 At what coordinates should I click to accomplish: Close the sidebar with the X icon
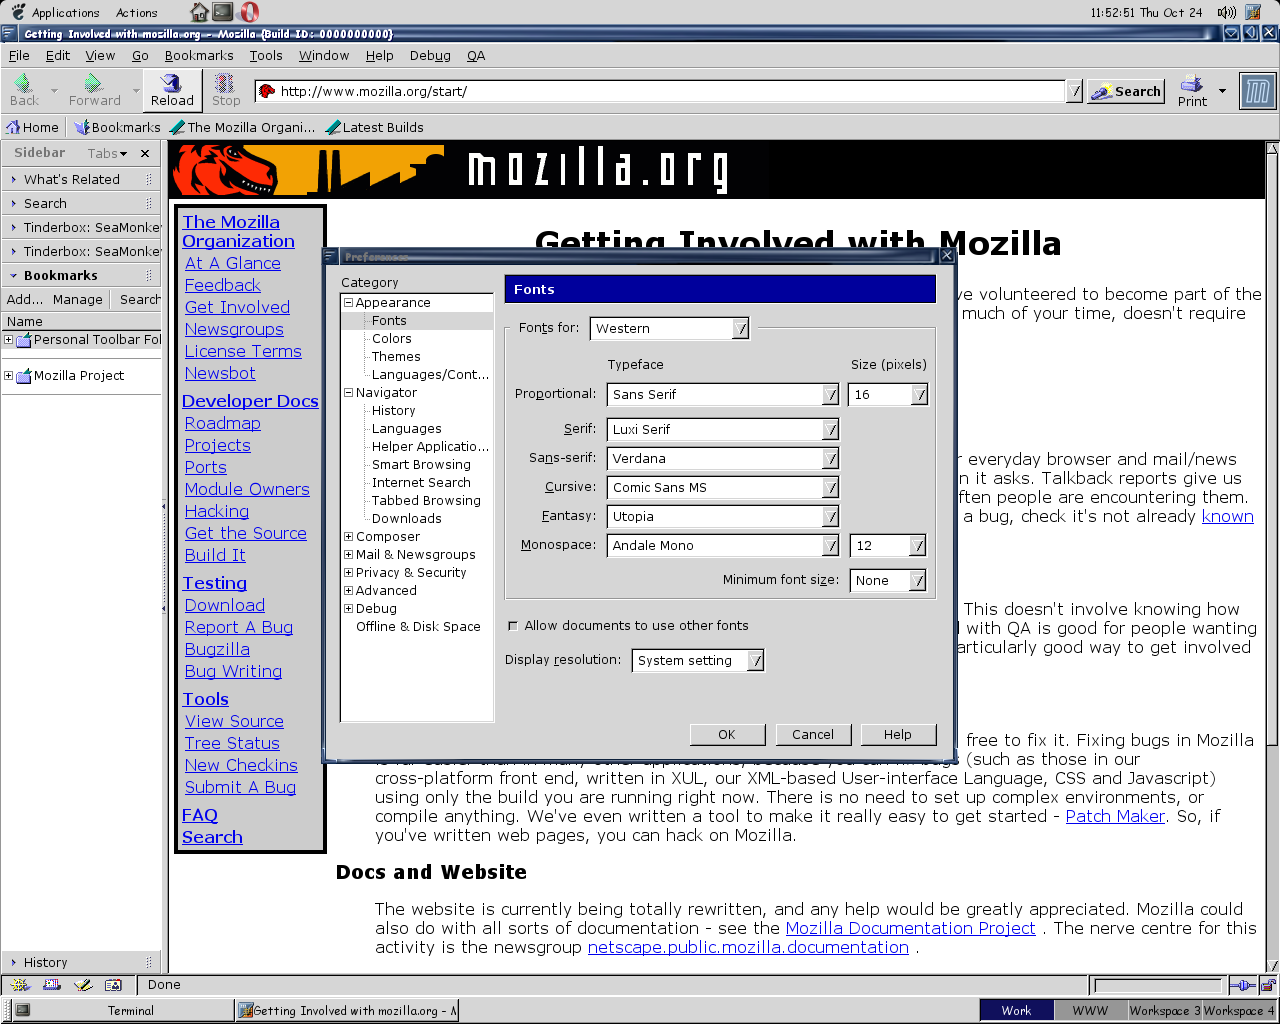[145, 153]
